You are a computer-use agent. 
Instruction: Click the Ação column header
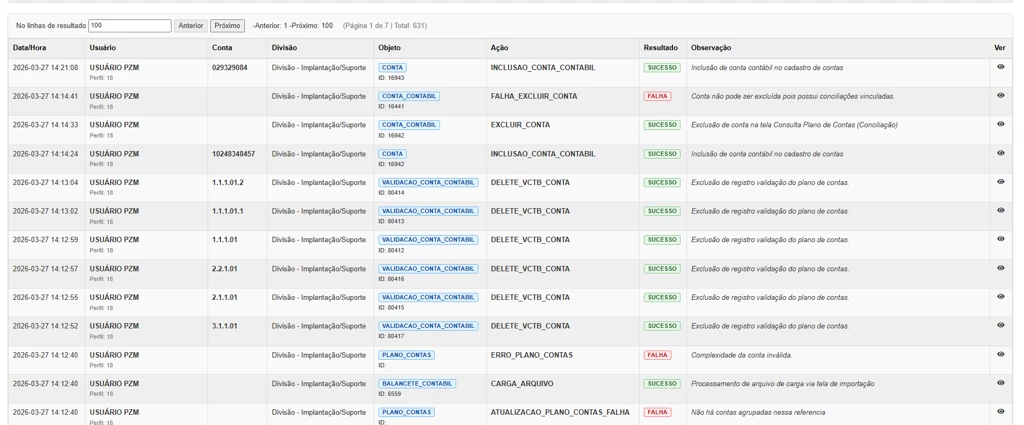click(499, 48)
